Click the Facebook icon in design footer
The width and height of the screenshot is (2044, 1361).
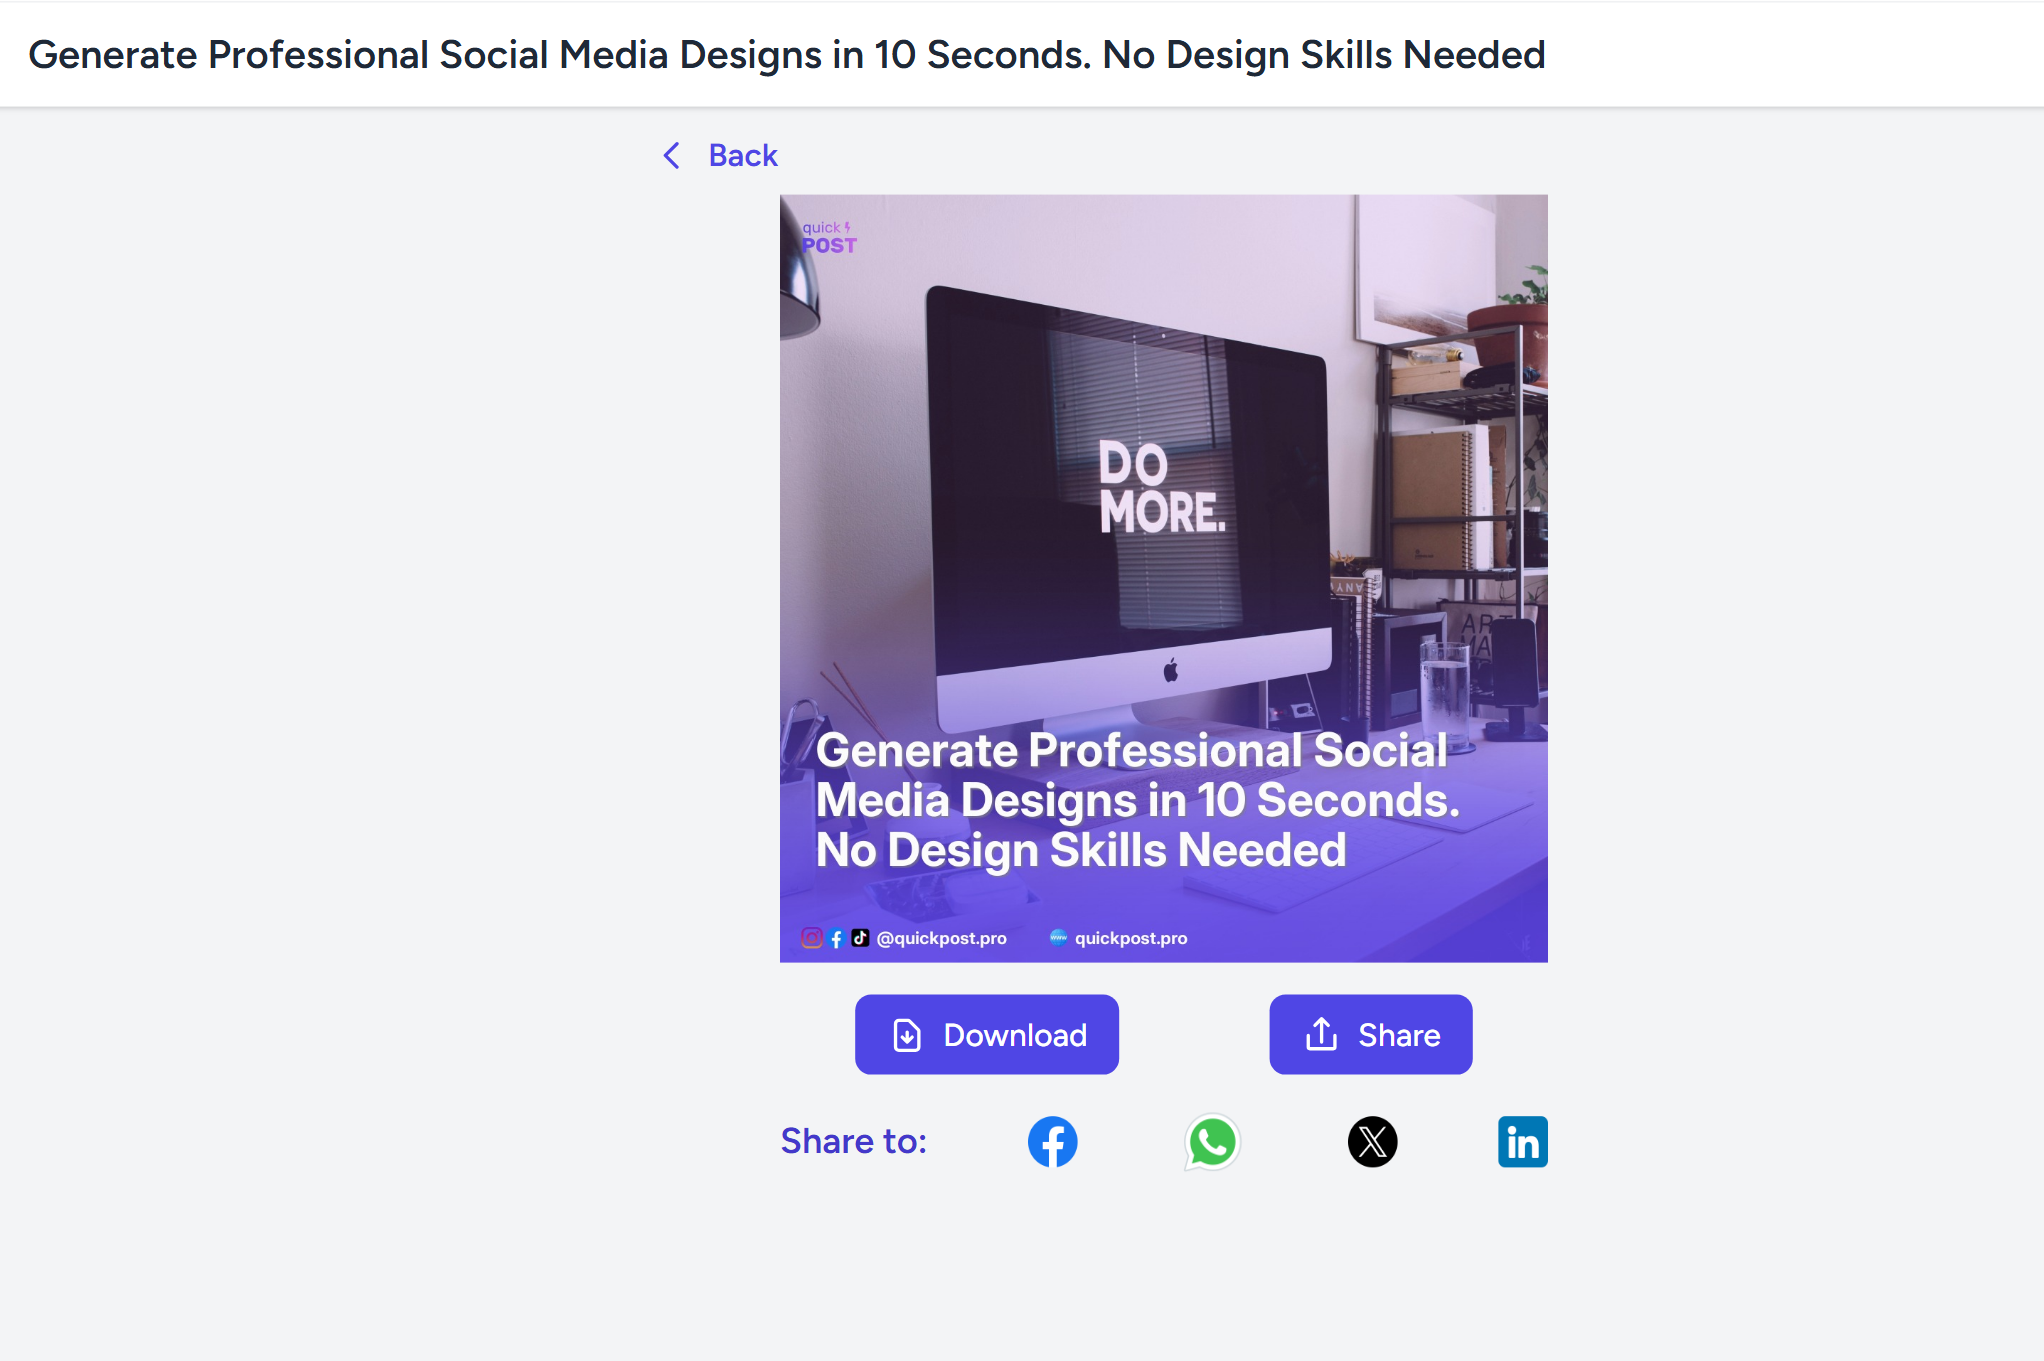tap(837, 938)
